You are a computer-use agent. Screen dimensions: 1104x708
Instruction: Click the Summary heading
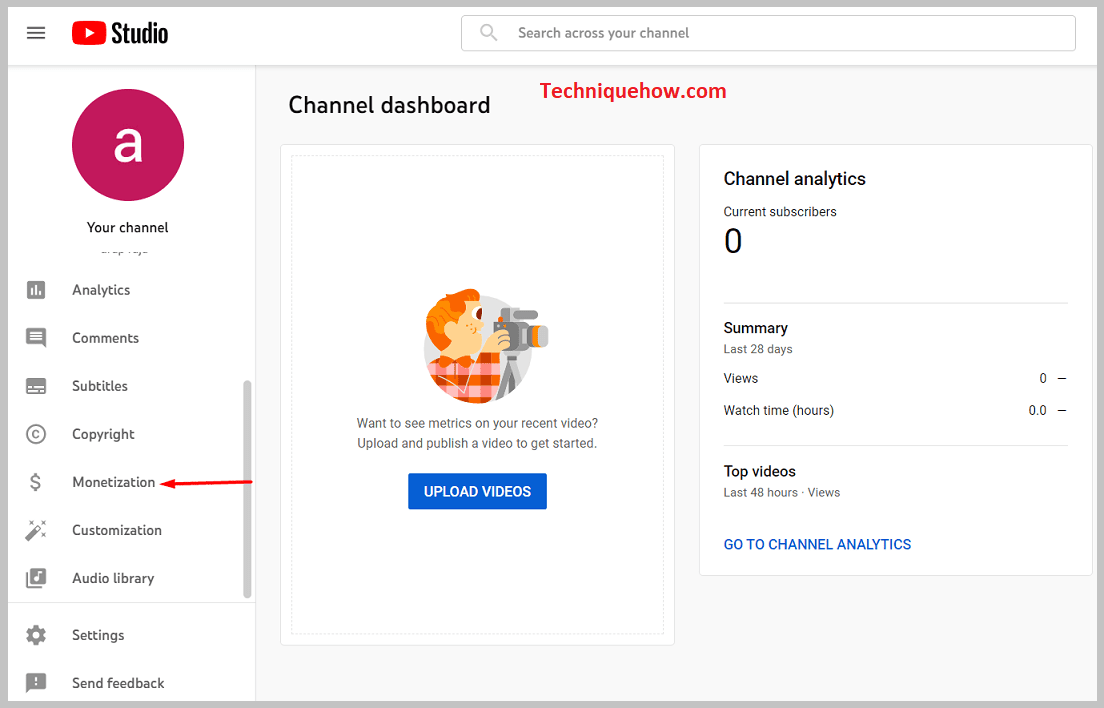coord(755,328)
